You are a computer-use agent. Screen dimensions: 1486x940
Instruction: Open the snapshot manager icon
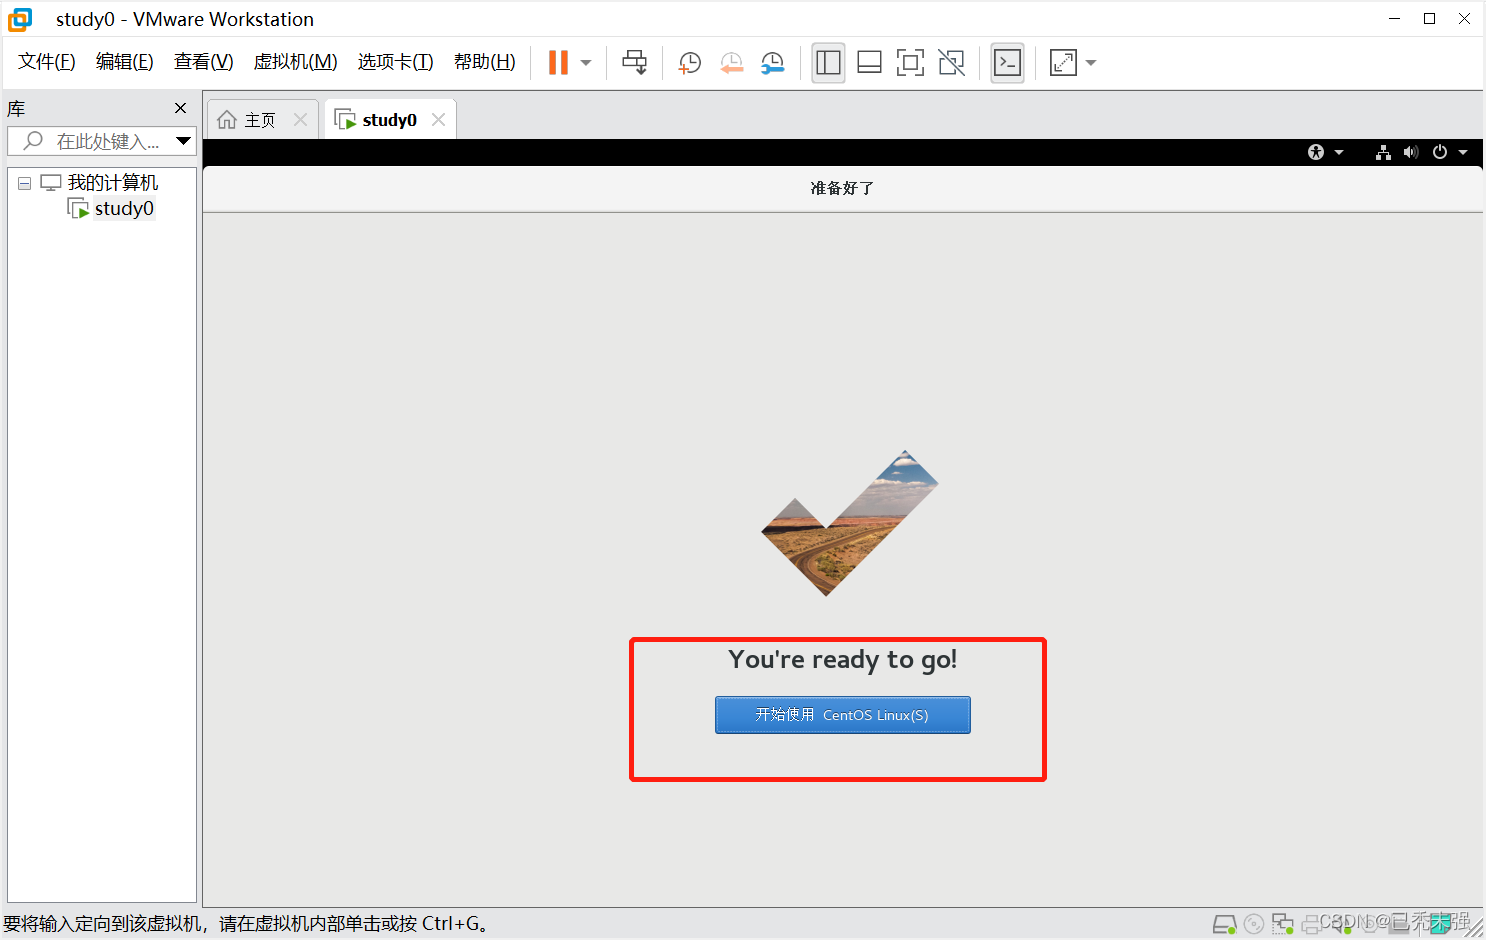(773, 63)
